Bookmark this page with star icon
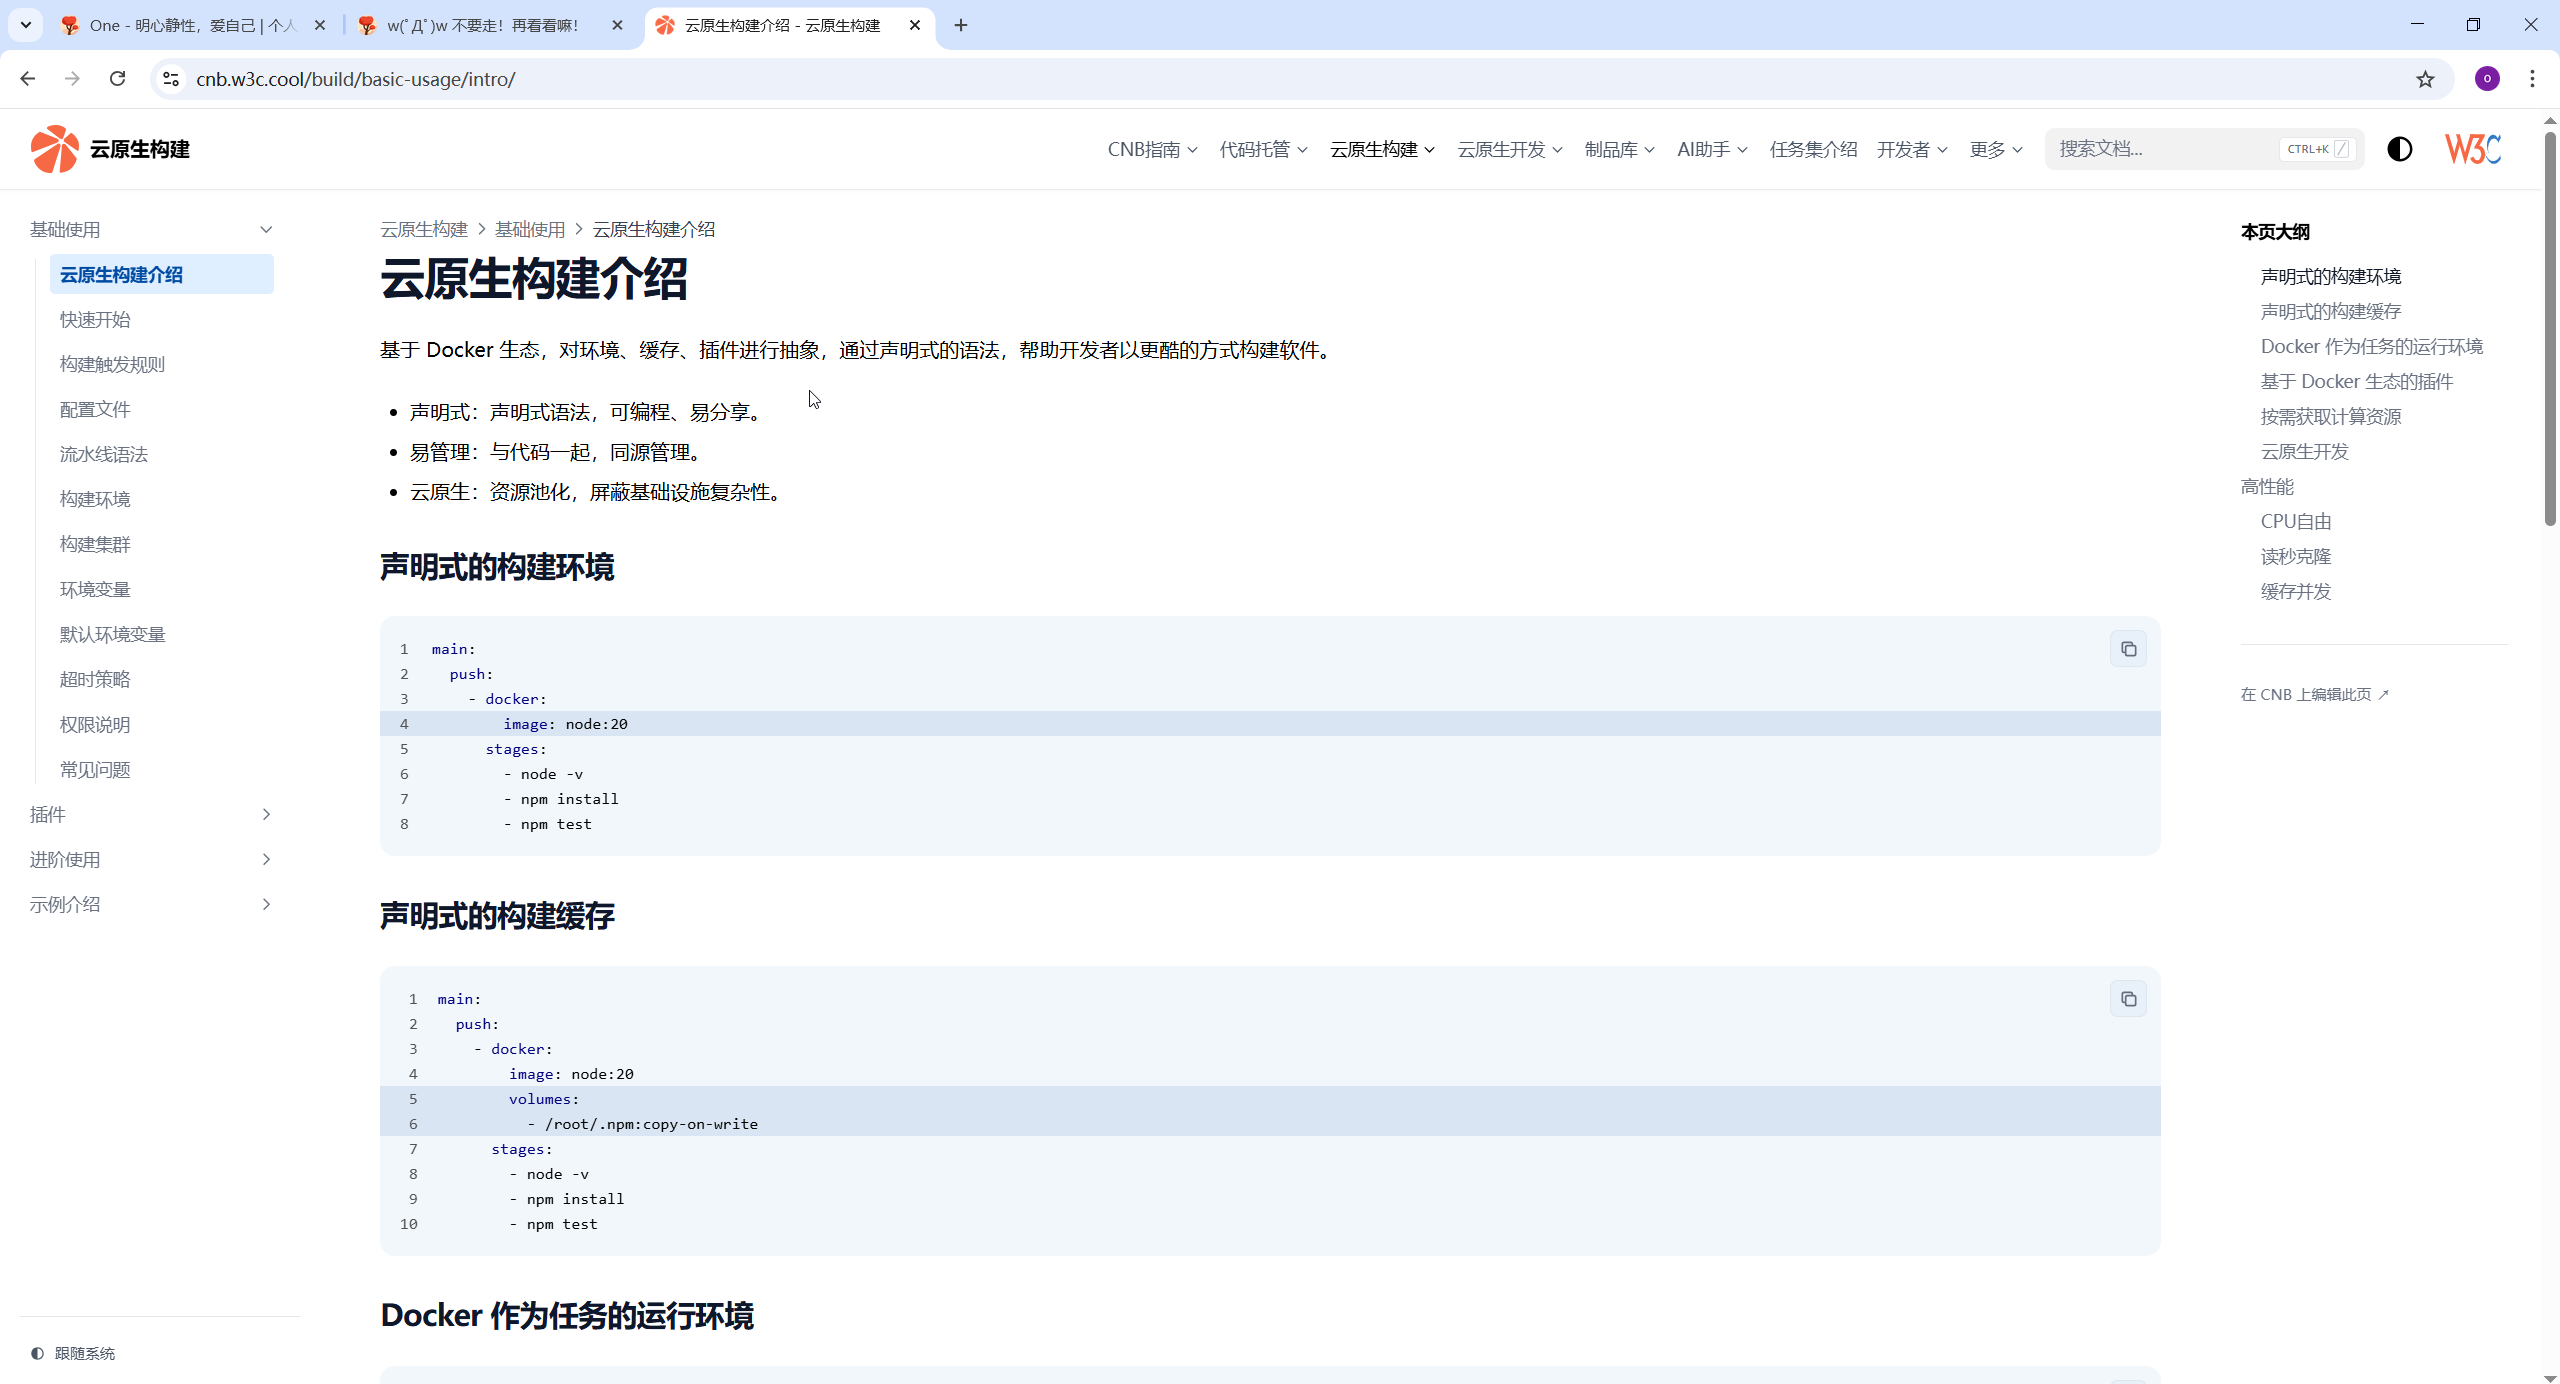This screenshot has width=2560, height=1384. (2425, 79)
